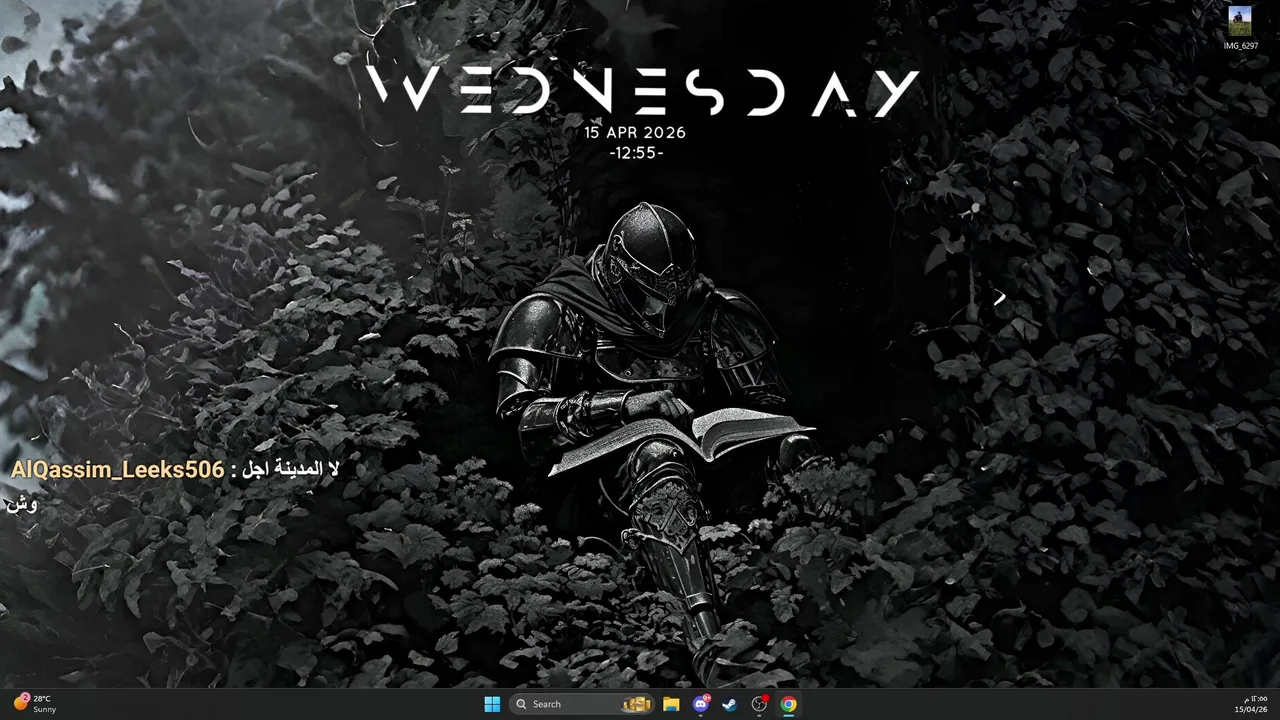
Task: Click the gold coins search highlight icon
Action: point(637,704)
